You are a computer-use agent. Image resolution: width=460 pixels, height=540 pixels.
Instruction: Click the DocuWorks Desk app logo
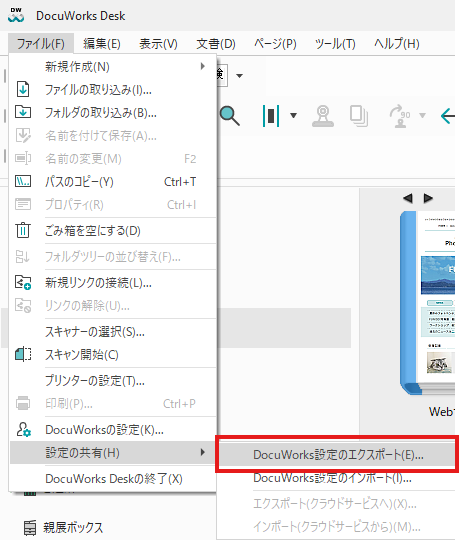pos(16,15)
